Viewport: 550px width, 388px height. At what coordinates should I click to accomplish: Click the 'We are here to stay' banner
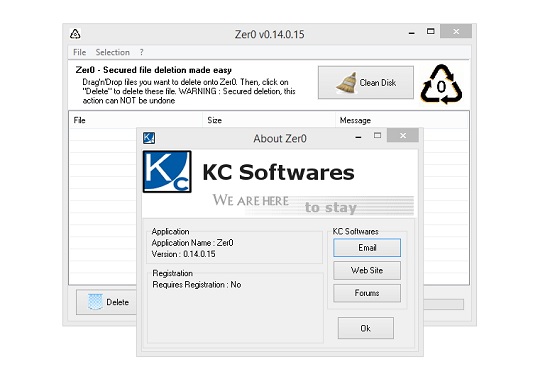tap(313, 204)
